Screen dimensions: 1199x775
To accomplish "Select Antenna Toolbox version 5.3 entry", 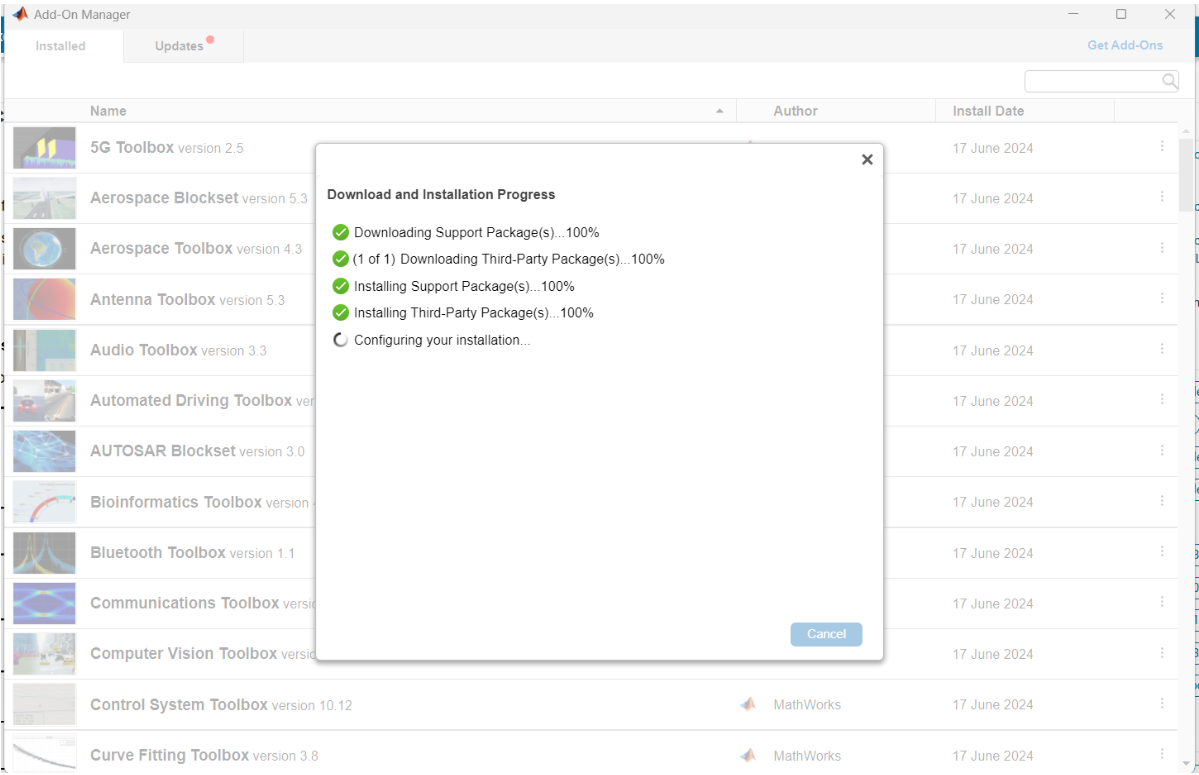I will (x=187, y=300).
